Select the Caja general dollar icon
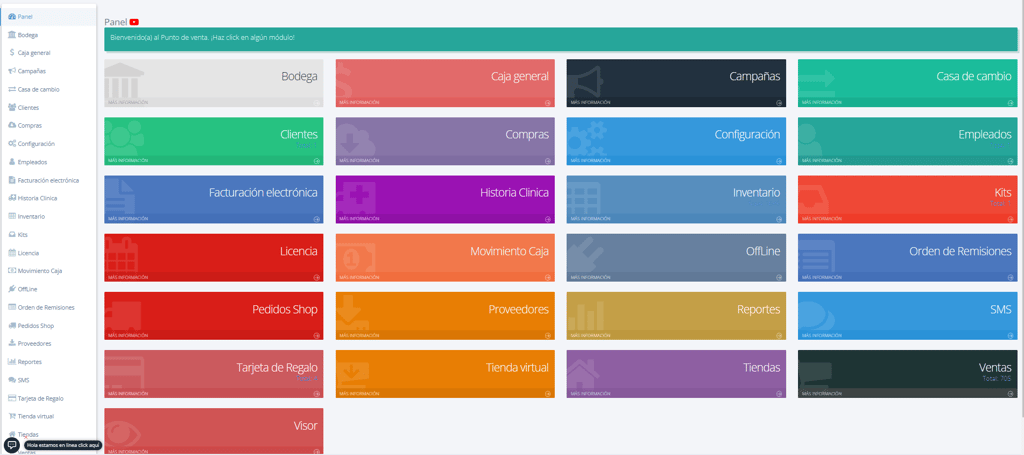 point(12,53)
